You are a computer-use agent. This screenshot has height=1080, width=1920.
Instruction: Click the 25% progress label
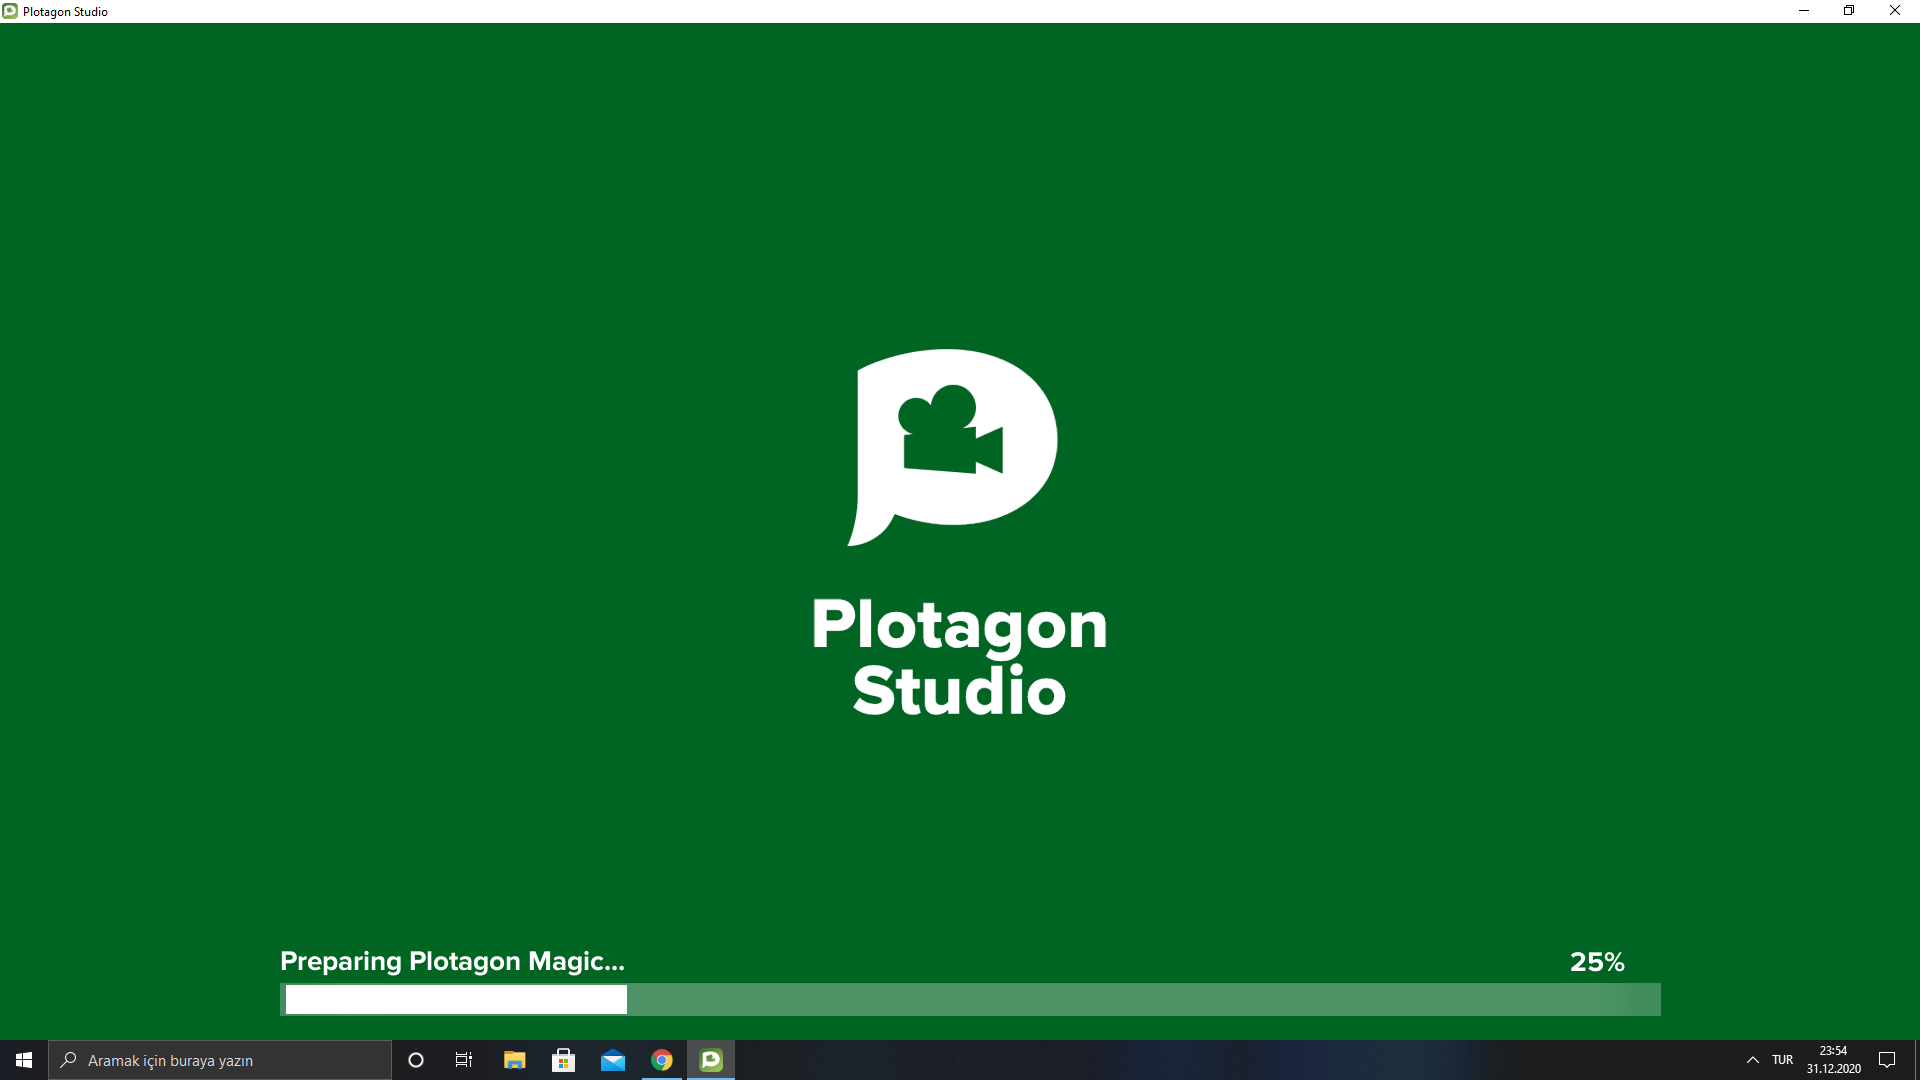coord(1596,962)
